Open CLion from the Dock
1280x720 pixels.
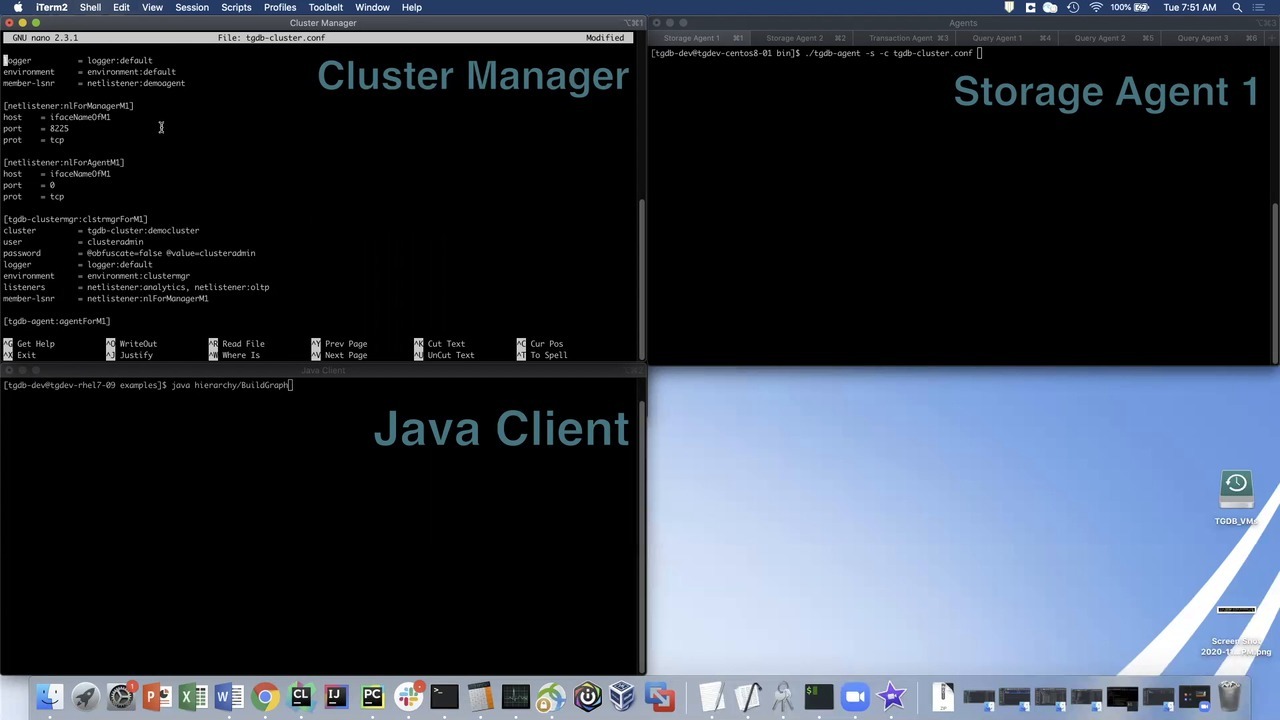(x=300, y=696)
